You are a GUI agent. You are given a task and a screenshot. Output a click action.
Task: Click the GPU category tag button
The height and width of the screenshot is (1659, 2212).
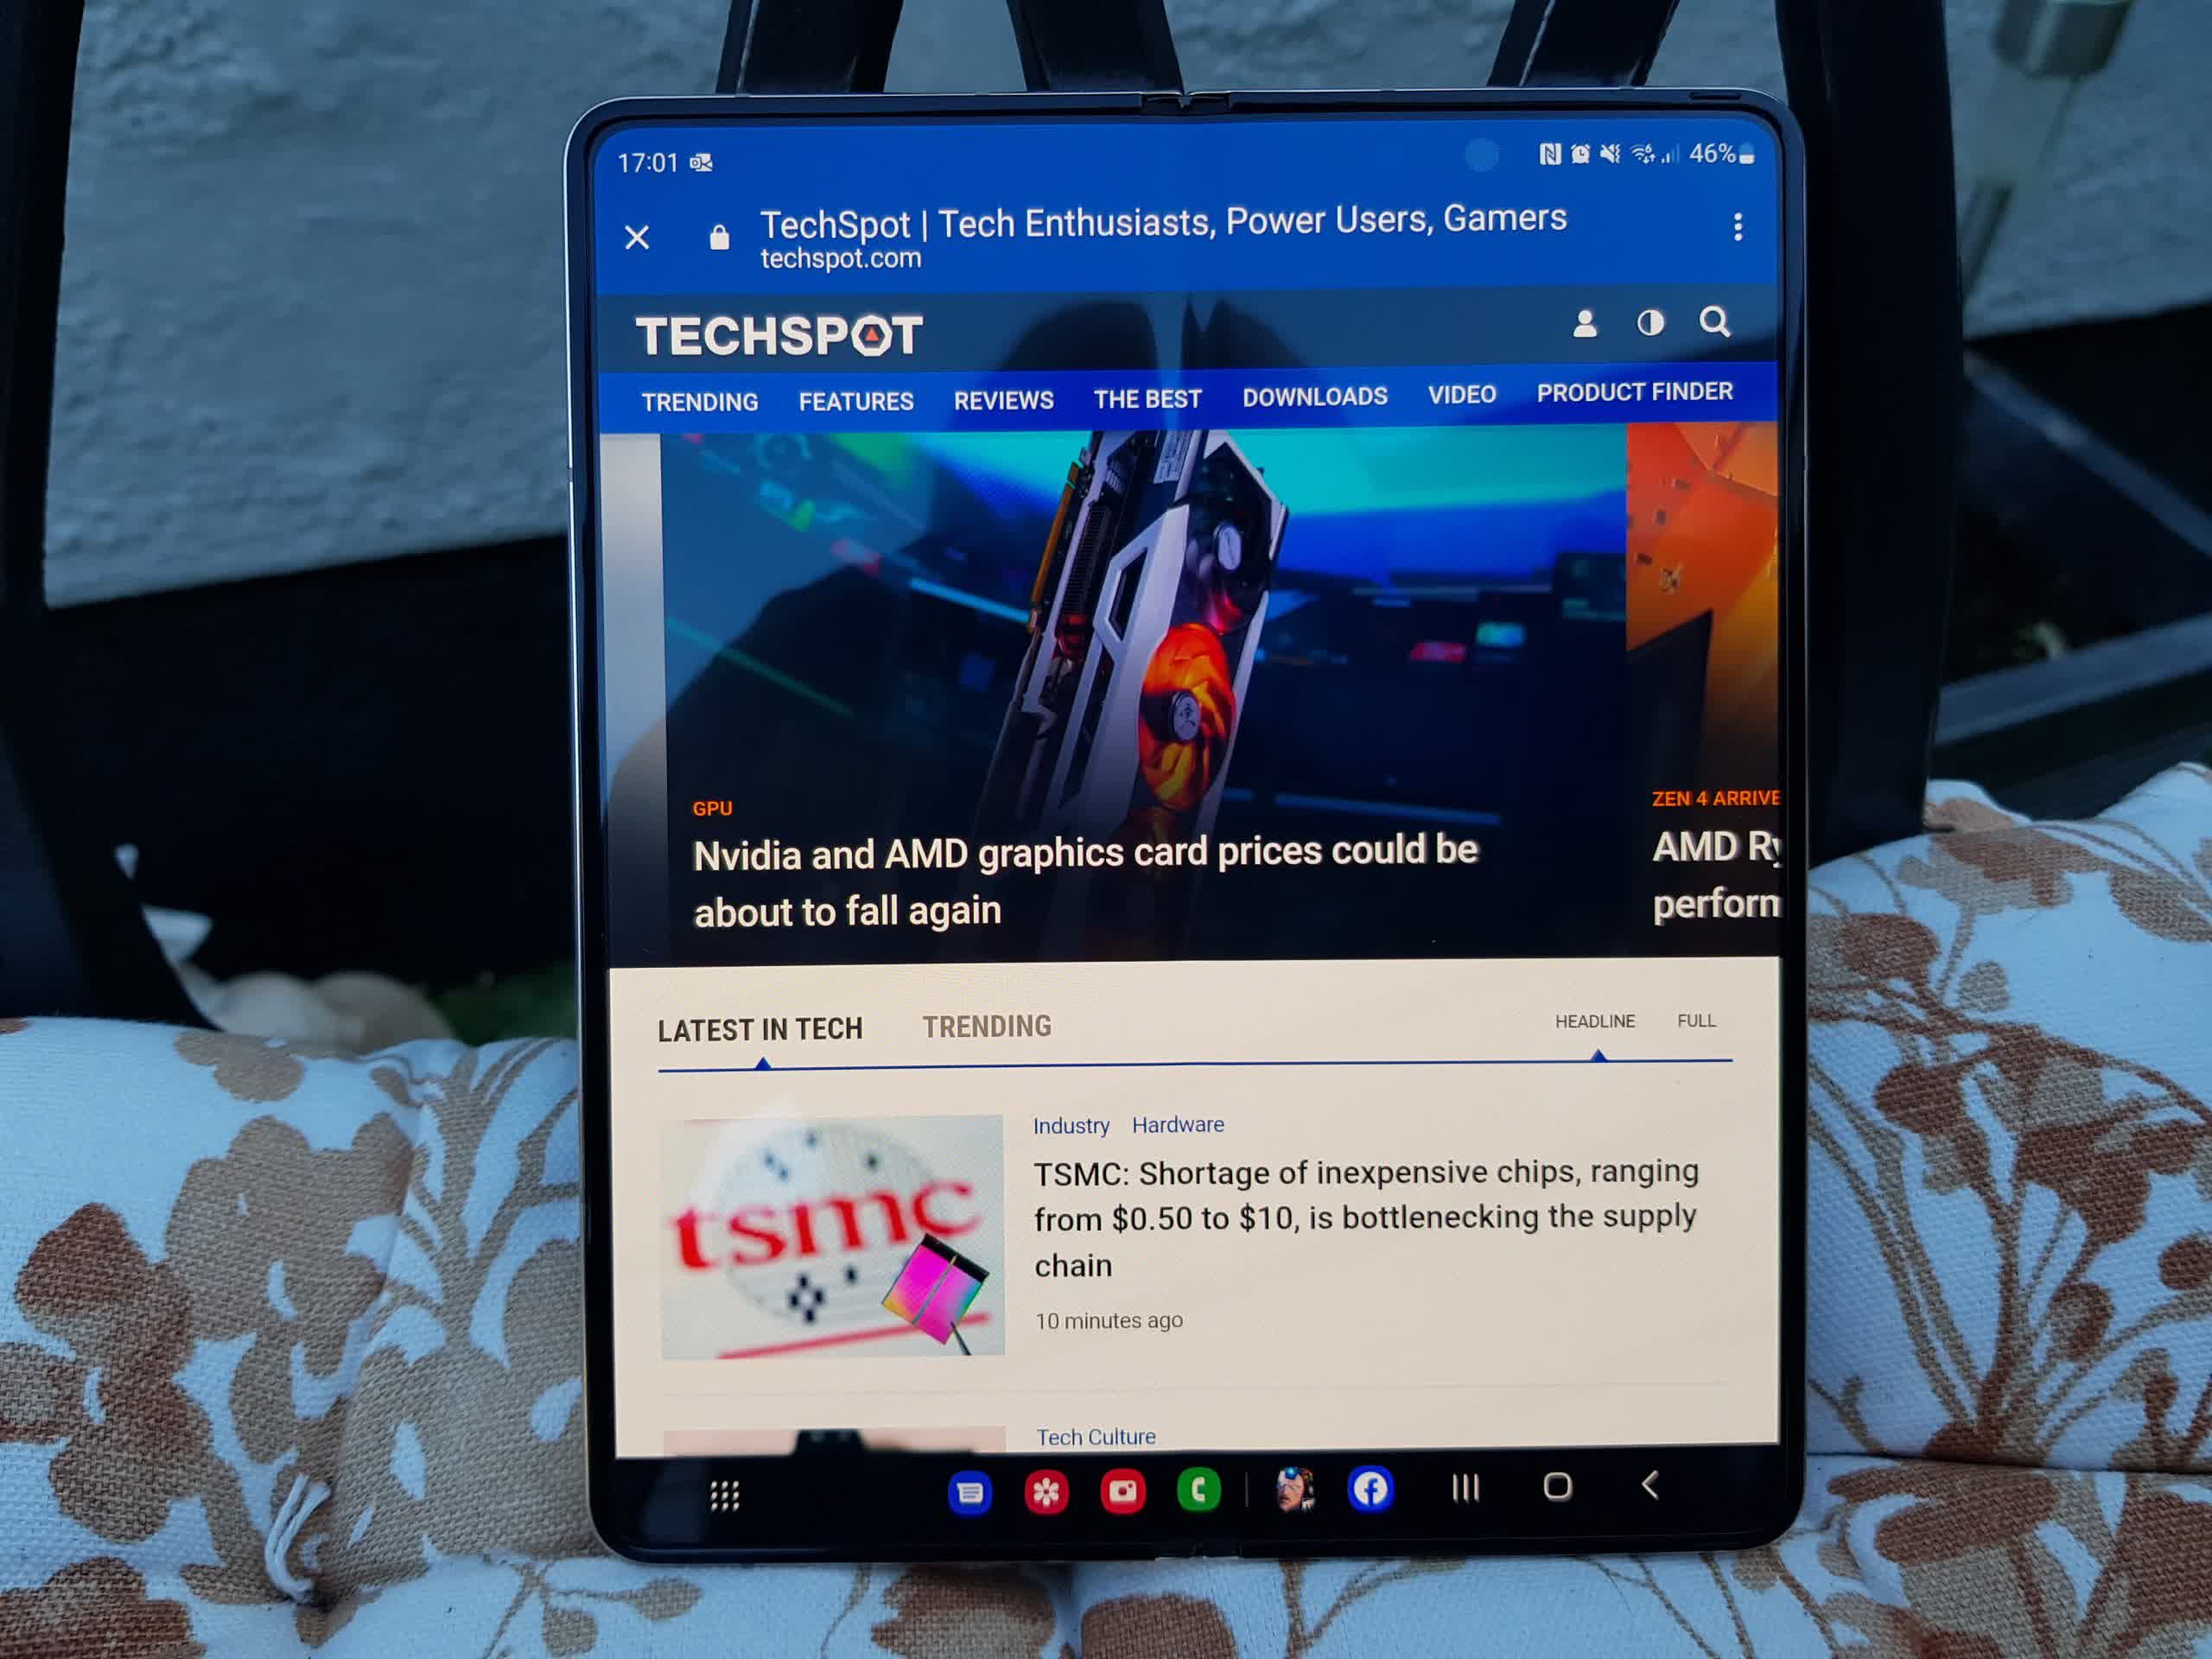coord(710,805)
